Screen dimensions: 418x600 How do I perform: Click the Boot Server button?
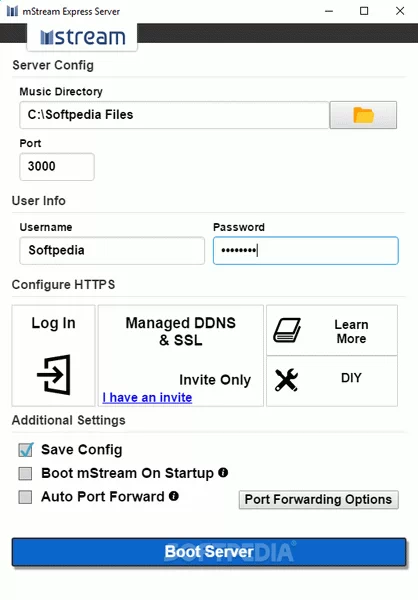[x=209, y=552]
